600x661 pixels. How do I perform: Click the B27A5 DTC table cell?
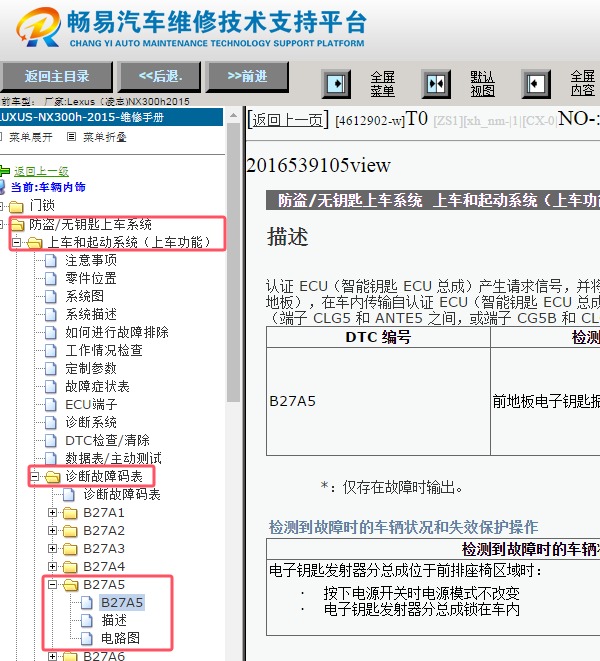point(378,401)
